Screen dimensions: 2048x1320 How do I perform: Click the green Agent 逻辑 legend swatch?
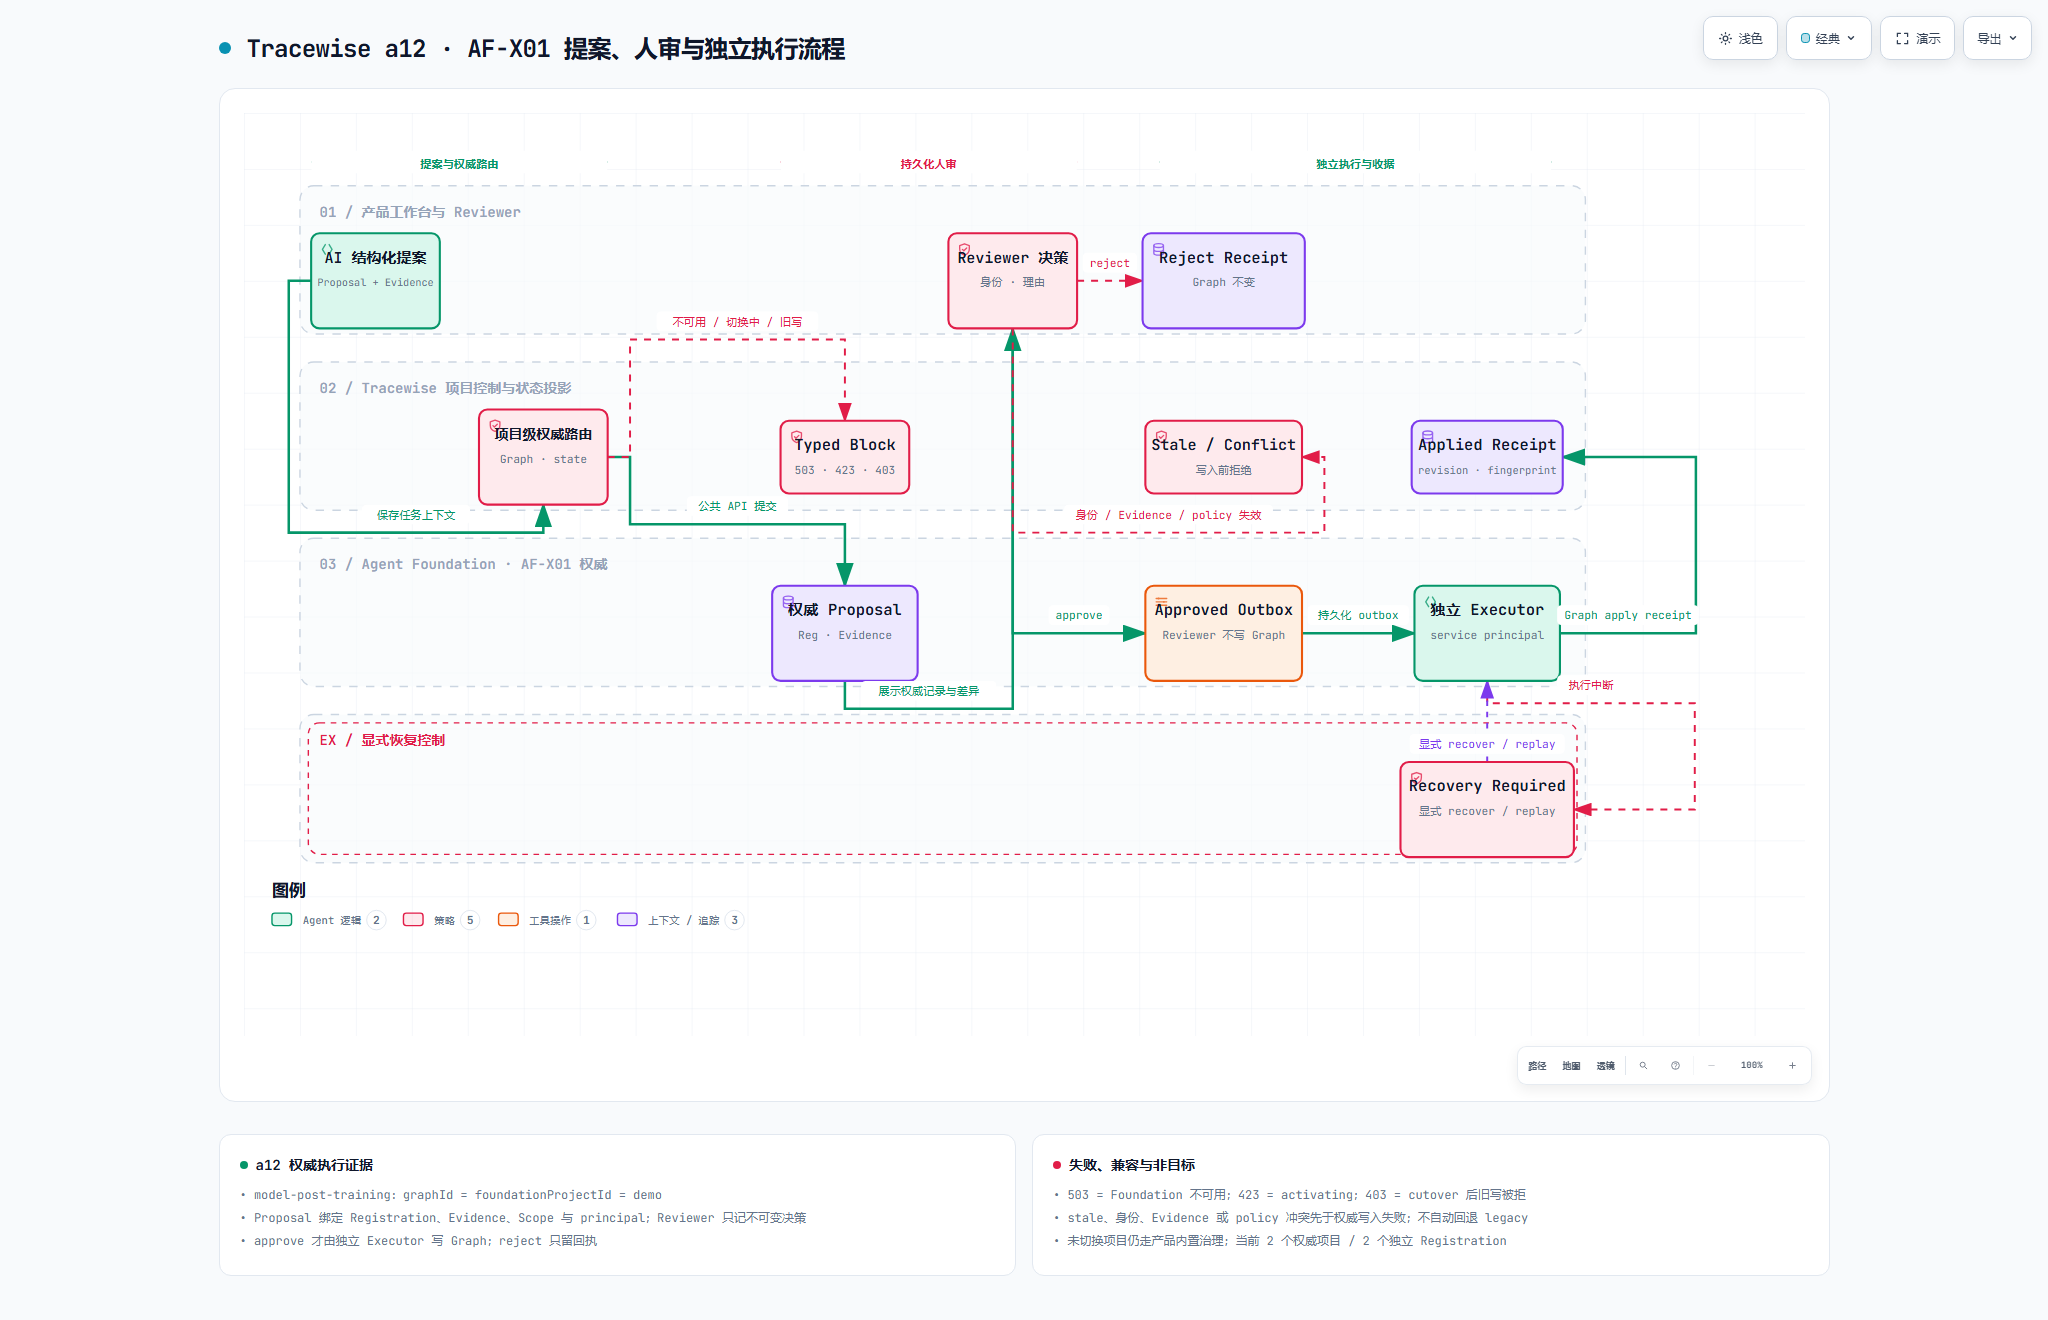tap(282, 920)
